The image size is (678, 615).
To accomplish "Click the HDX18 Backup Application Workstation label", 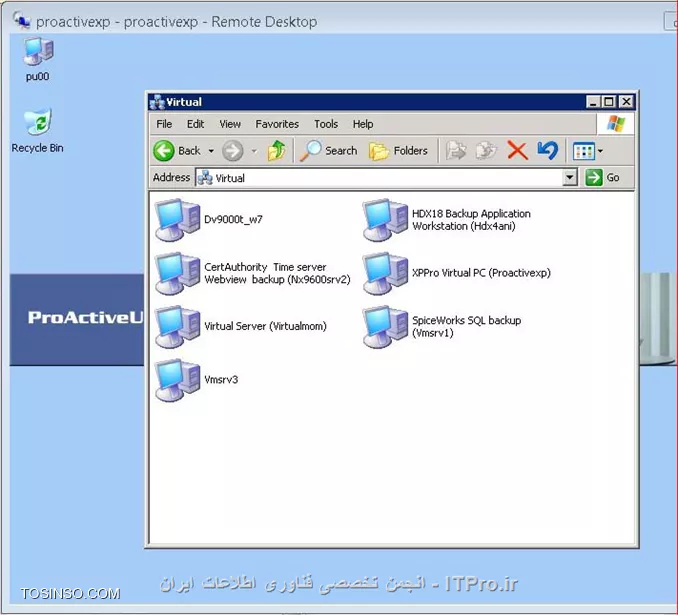I will 471,220.
